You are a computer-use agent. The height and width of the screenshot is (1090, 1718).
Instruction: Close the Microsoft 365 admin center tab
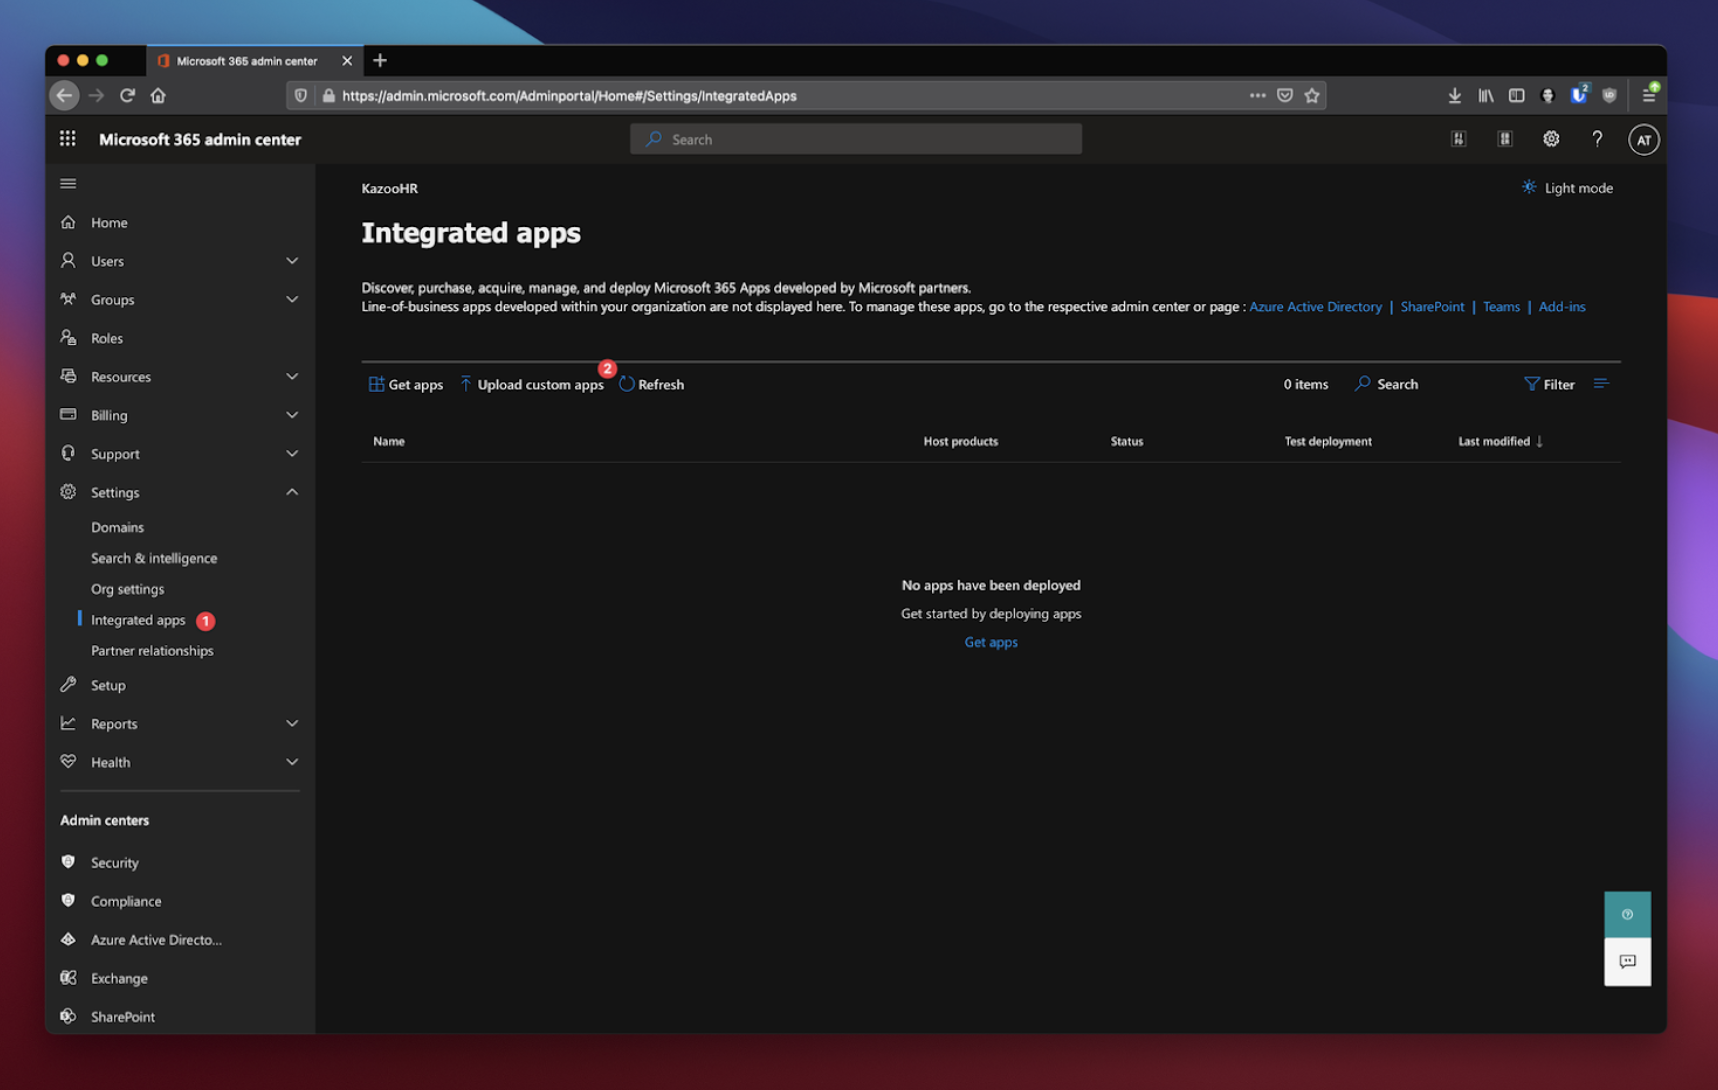pyautogui.click(x=347, y=61)
